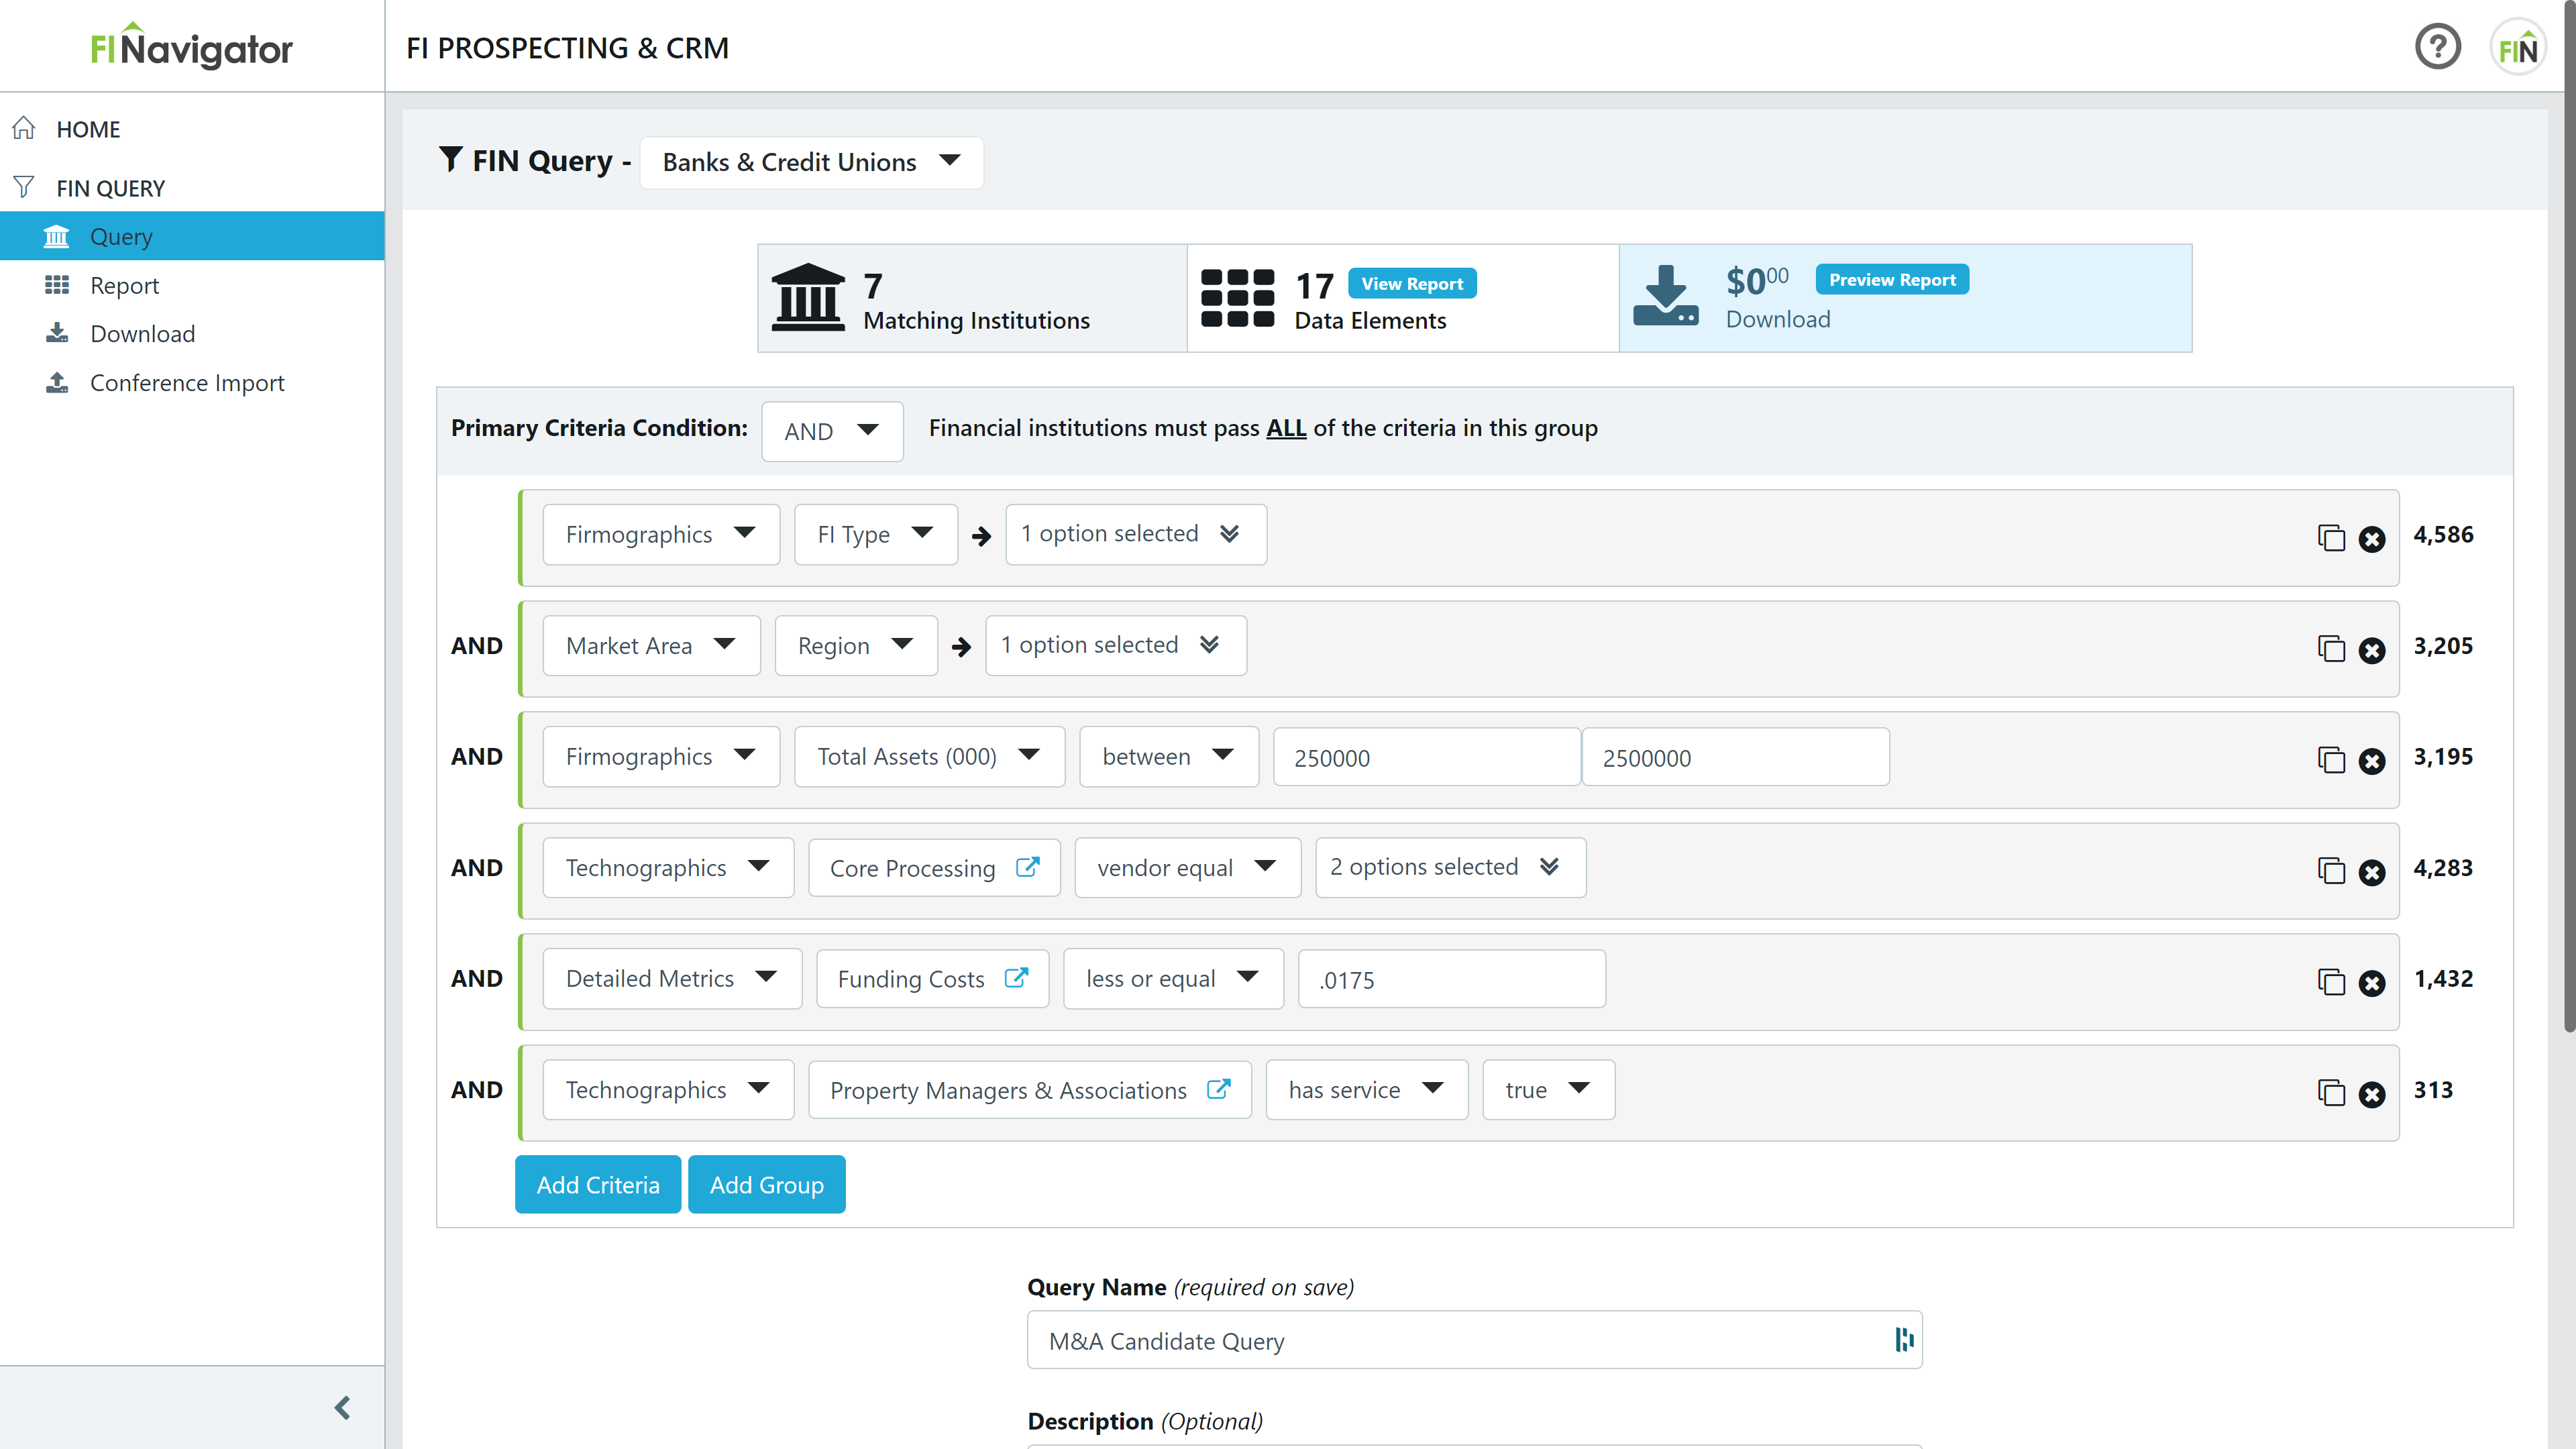Open Banks & Credit Unions dropdown

click(811, 162)
